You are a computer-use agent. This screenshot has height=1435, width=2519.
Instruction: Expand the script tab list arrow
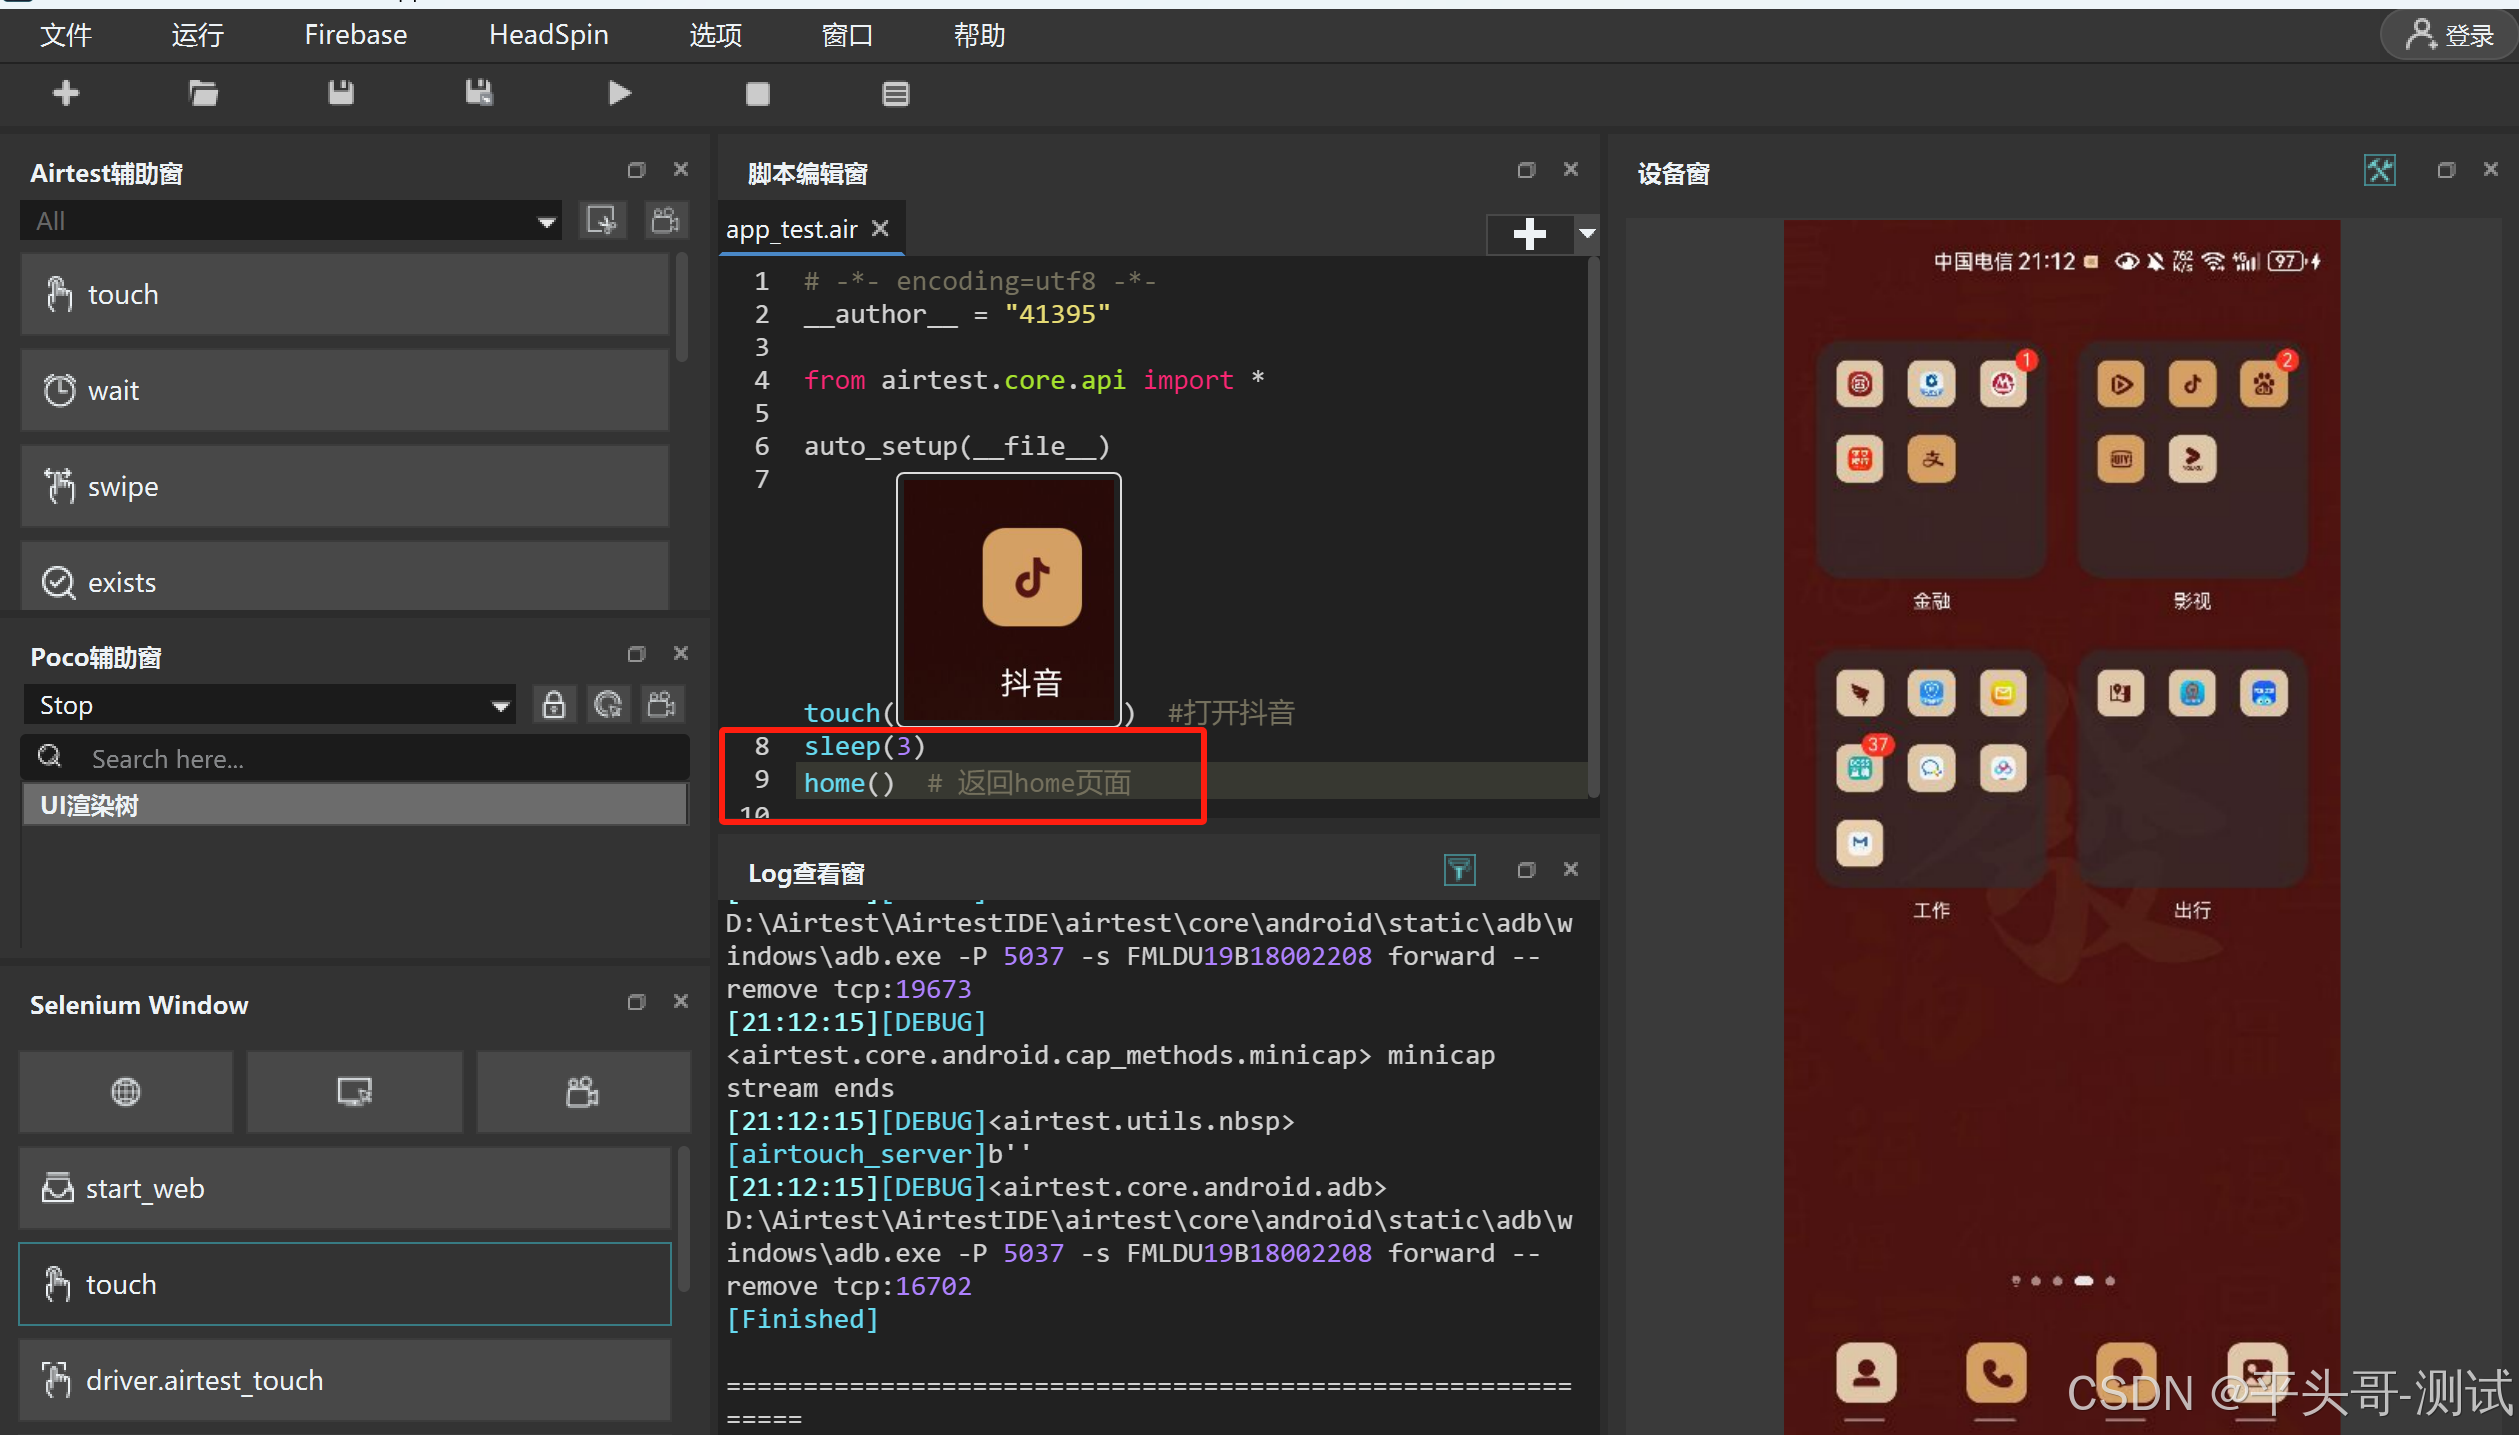click(1587, 234)
